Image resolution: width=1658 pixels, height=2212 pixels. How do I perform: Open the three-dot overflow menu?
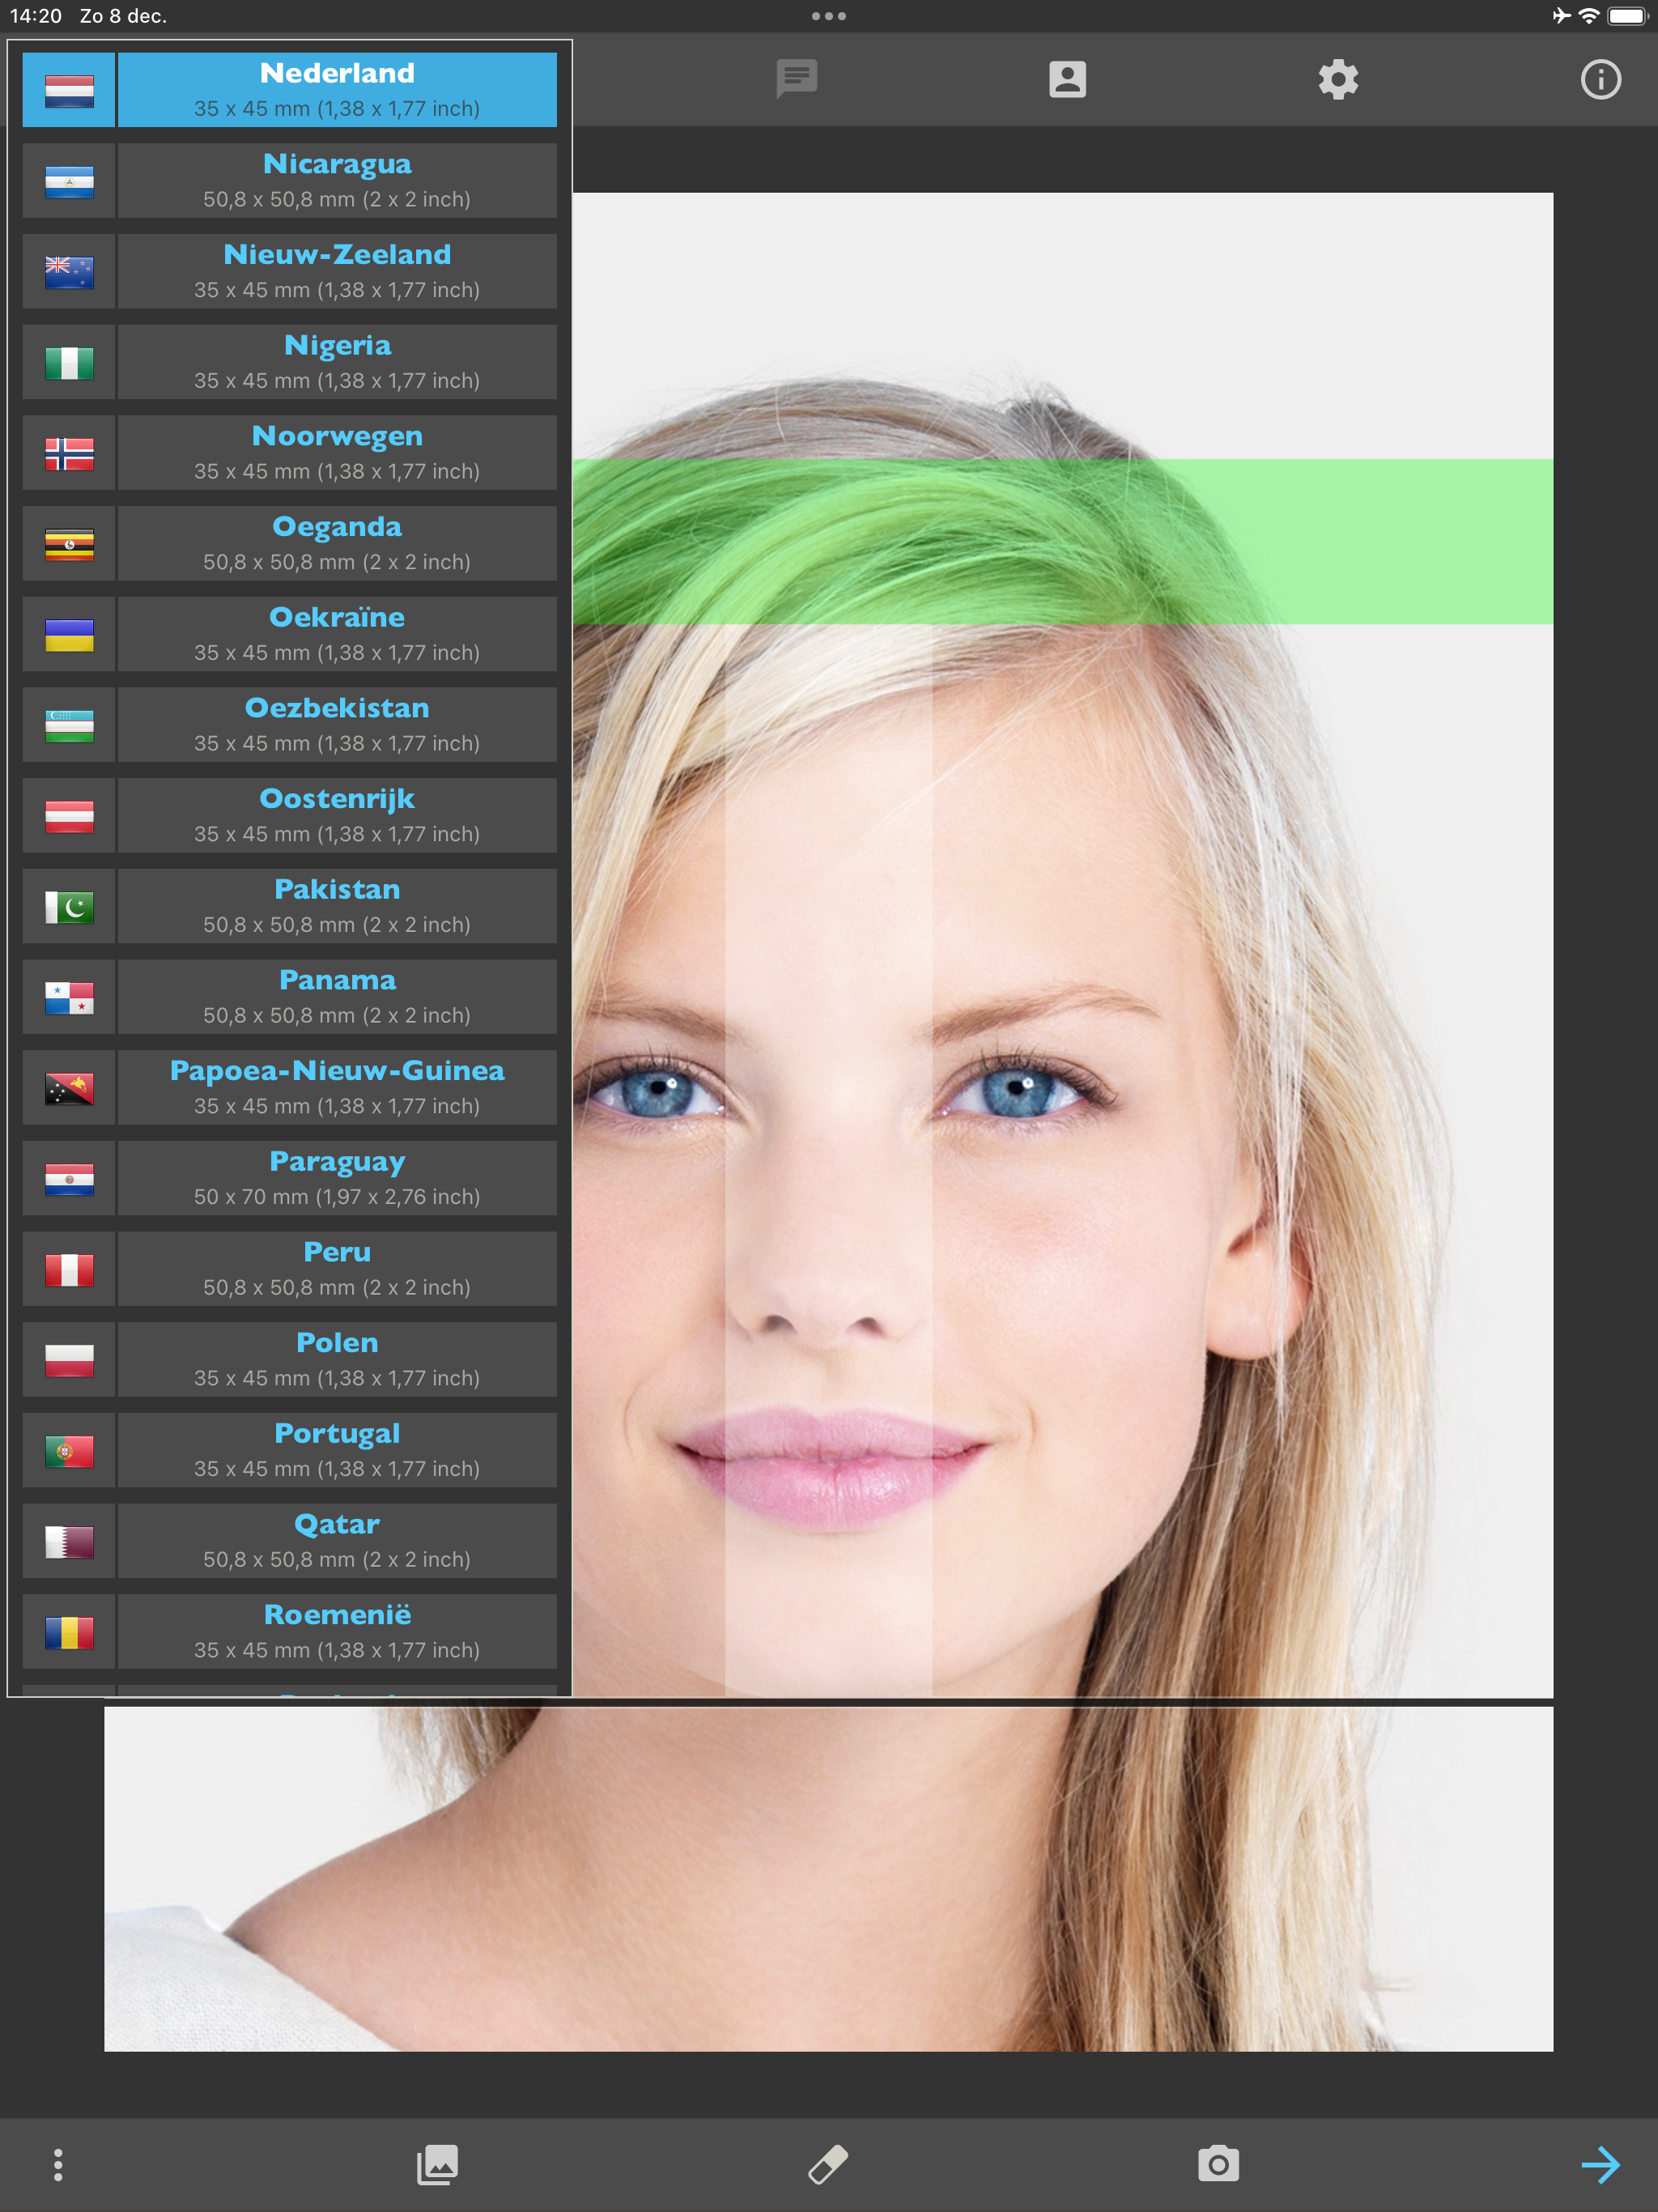(58, 2163)
